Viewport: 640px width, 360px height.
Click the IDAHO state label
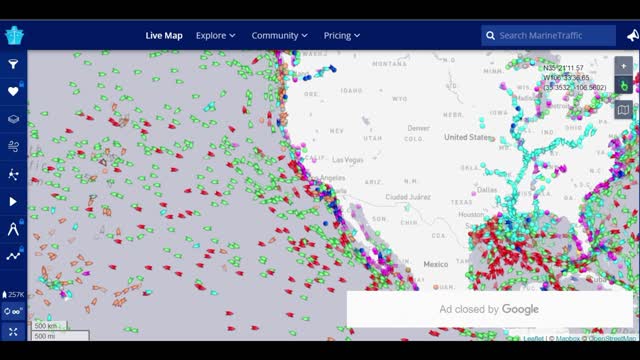click(x=351, y=91)
